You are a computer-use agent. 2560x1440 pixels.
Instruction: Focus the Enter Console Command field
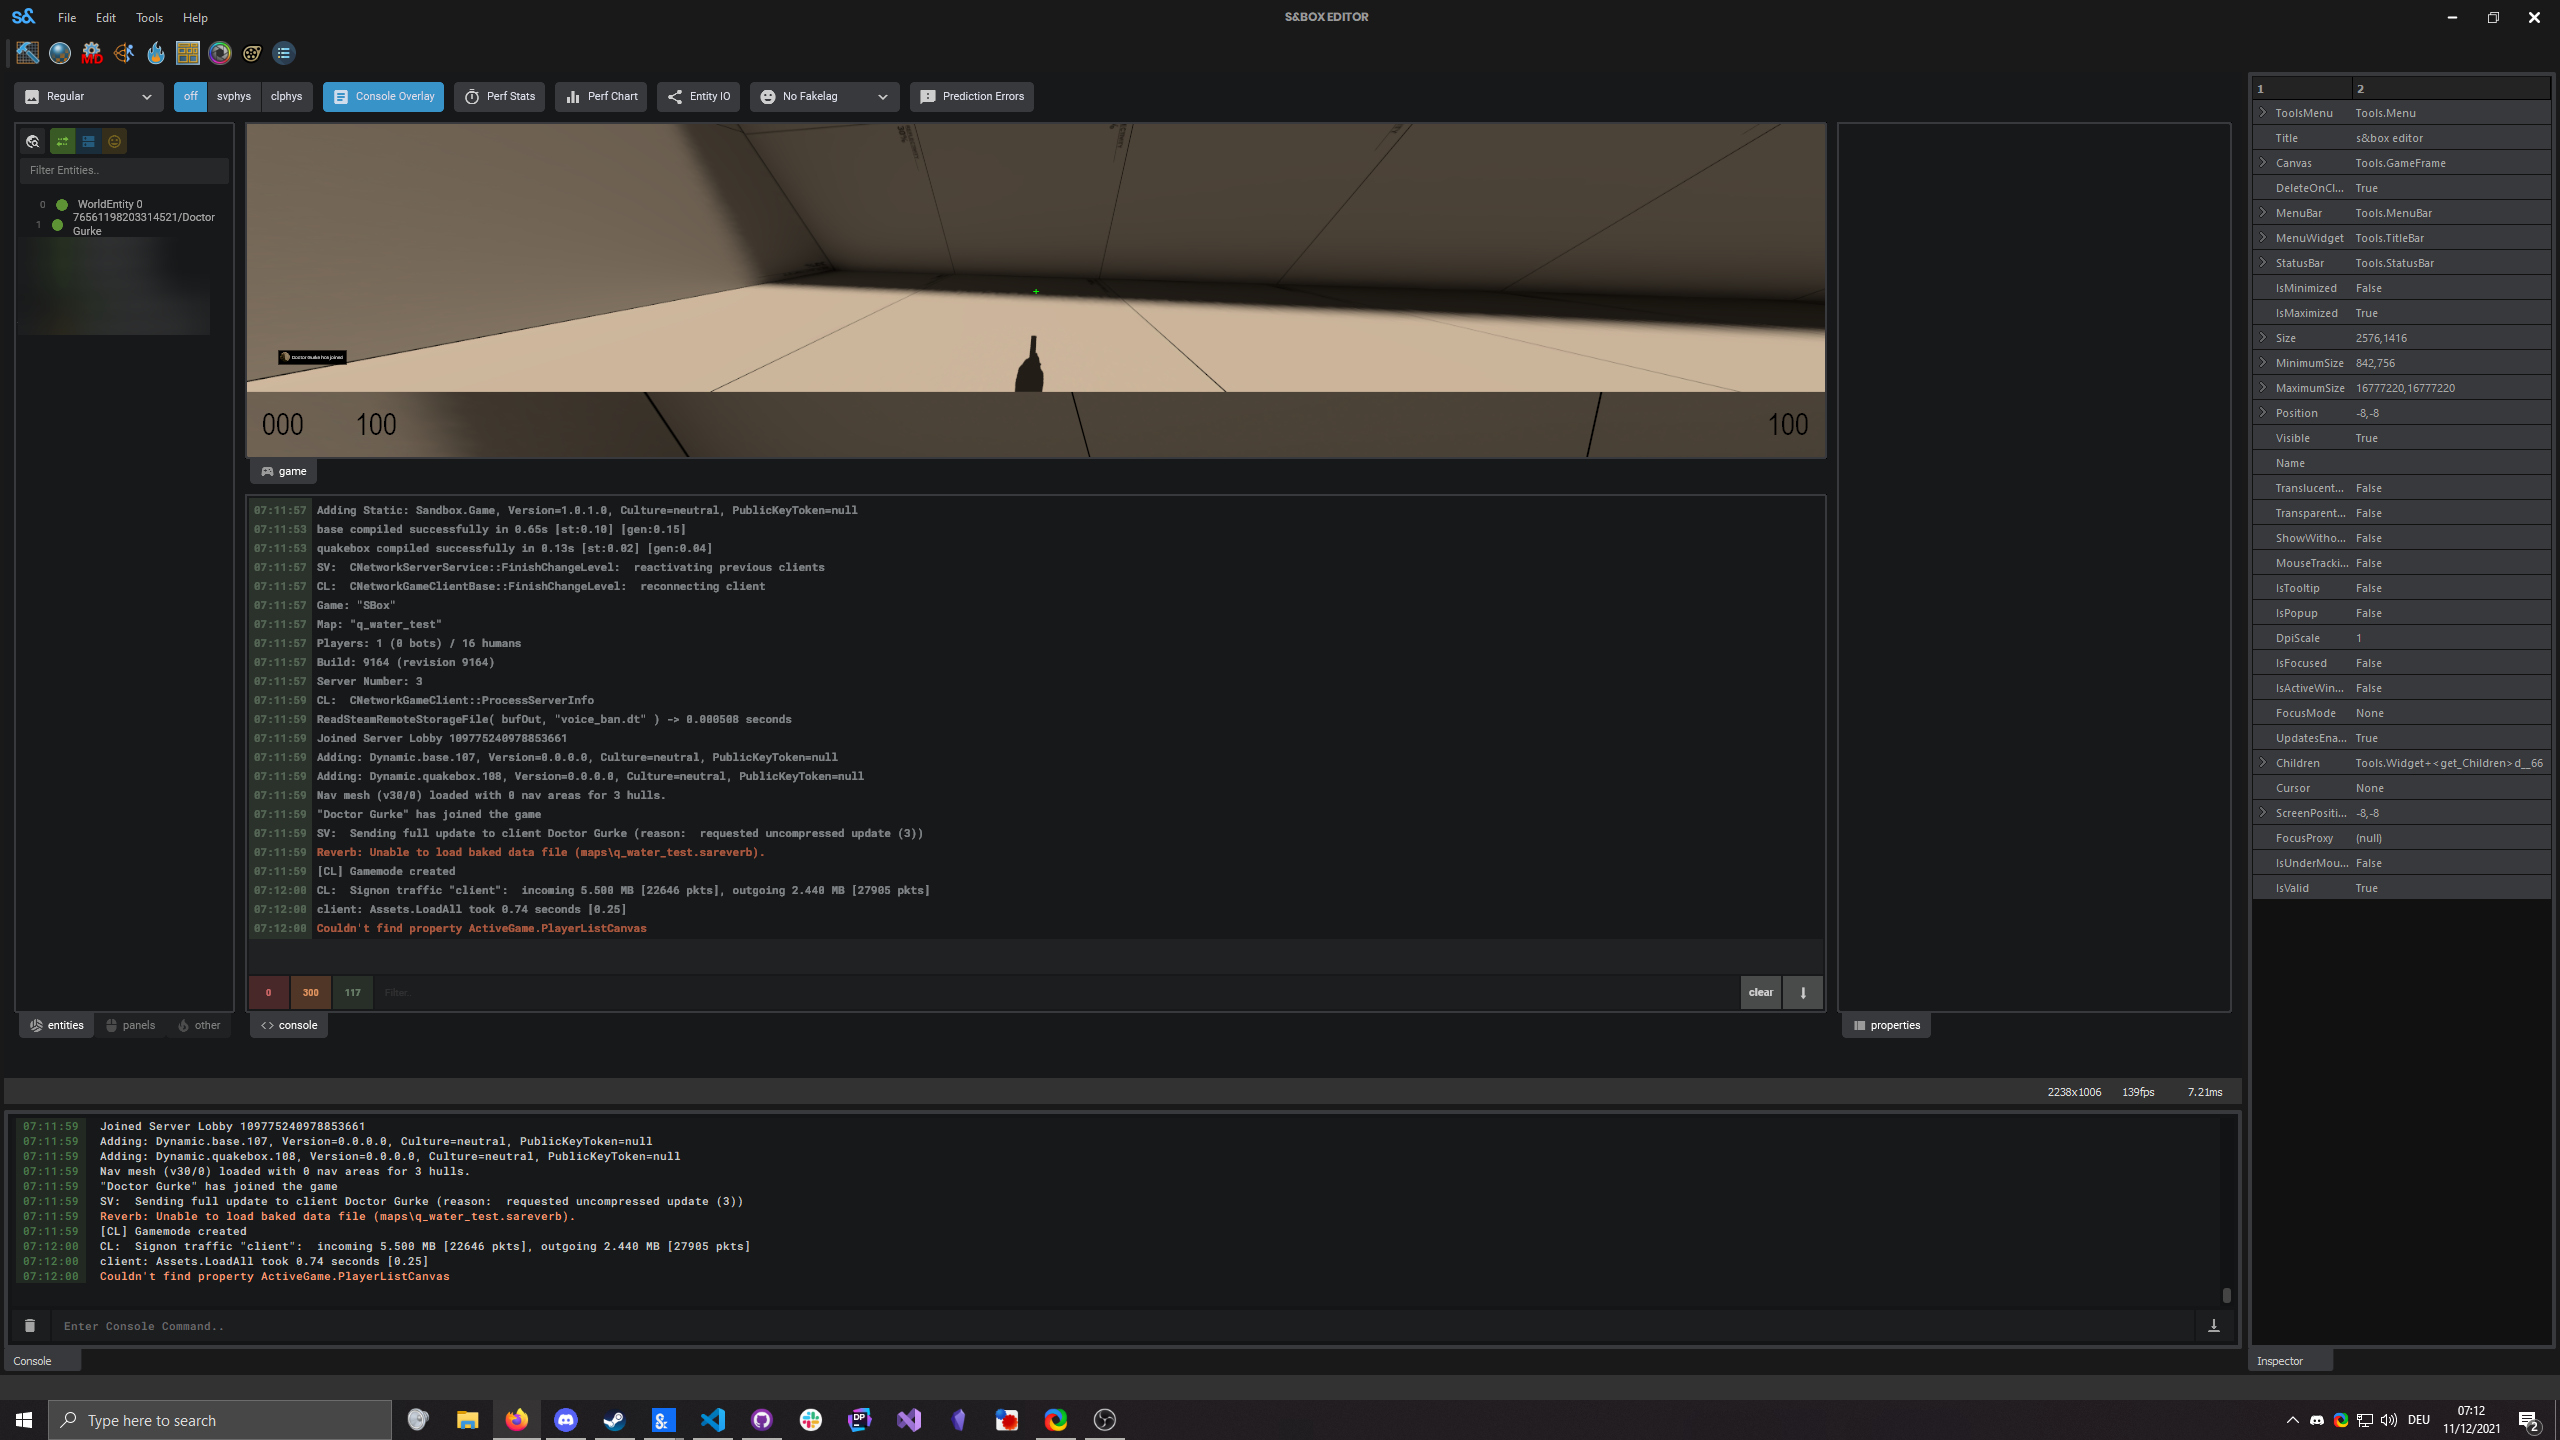tap(1122, 1326)
